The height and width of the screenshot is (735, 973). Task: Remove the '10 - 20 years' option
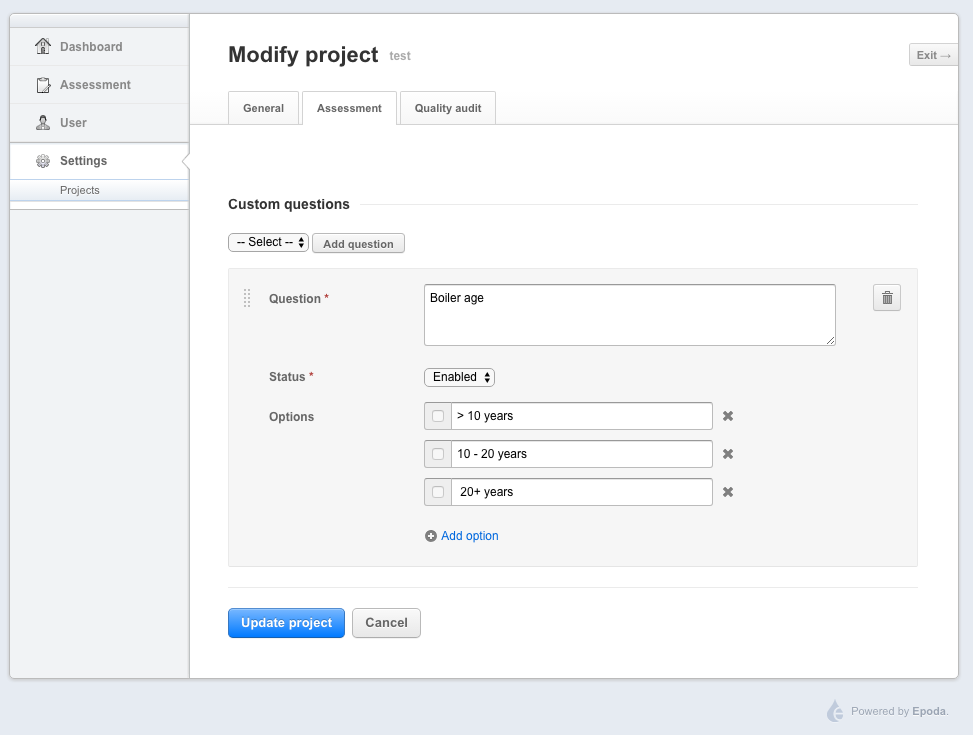tap(728, 454)
